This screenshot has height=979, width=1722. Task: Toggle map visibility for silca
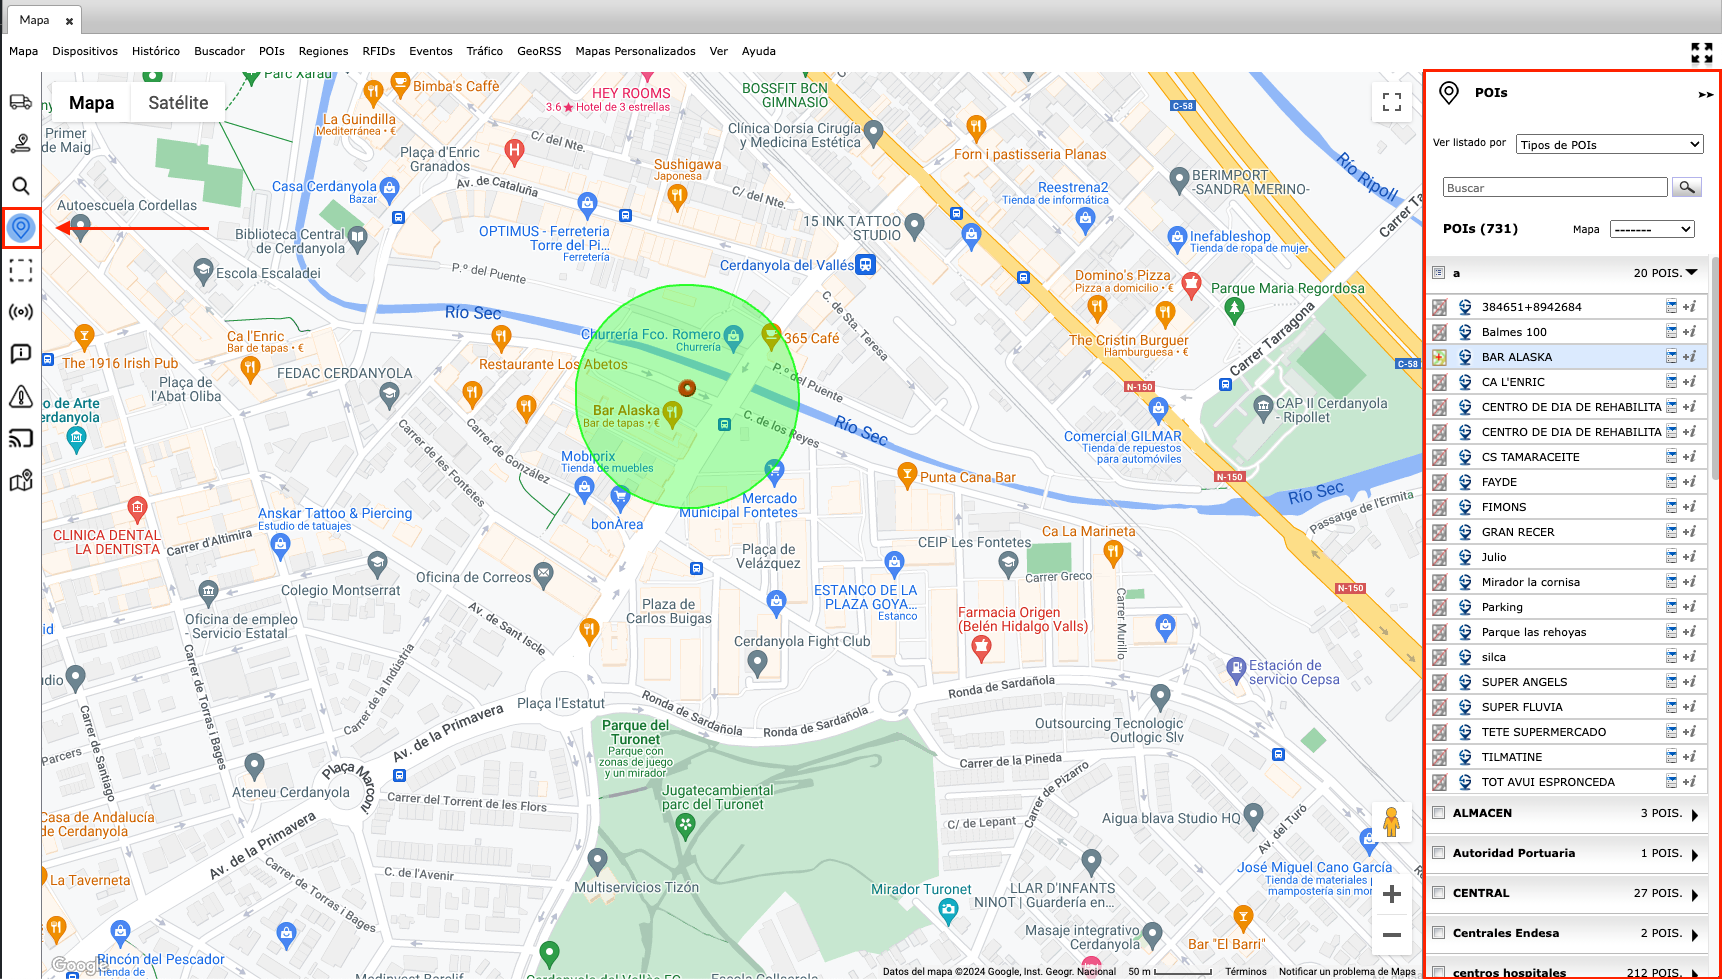[x=1439, y=657]
